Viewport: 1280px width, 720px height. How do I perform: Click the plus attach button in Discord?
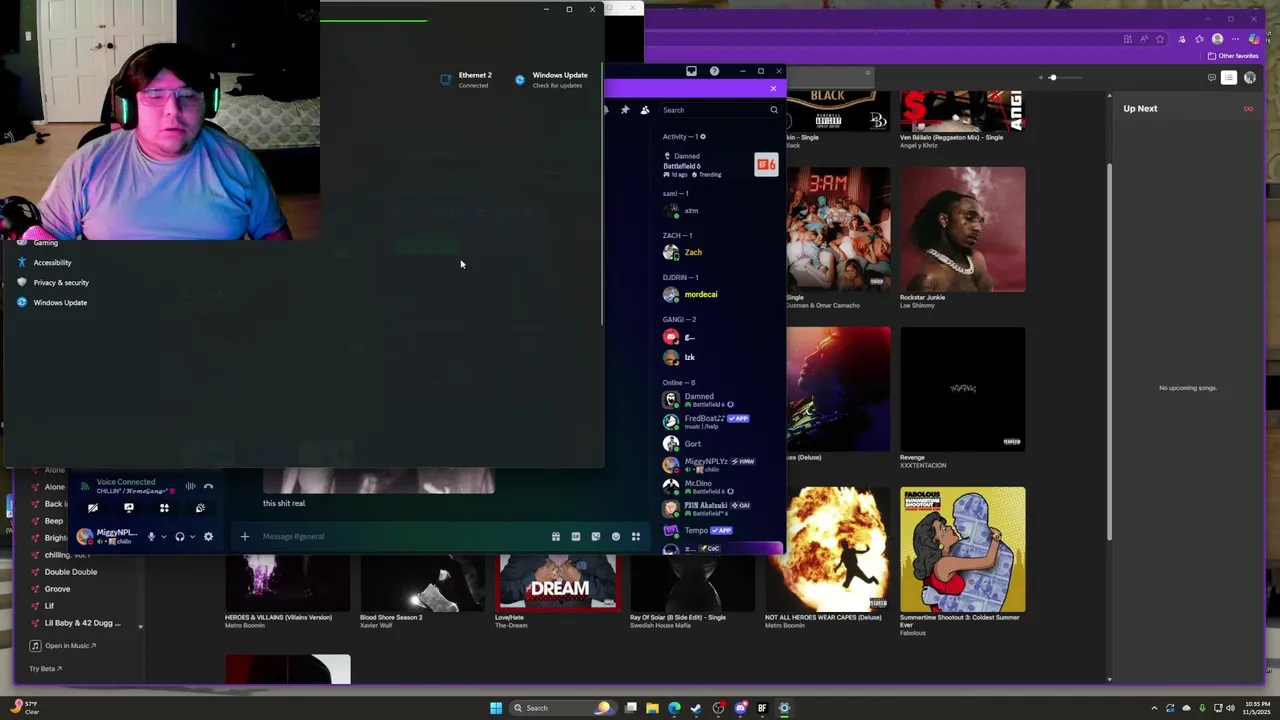point(244,536)
